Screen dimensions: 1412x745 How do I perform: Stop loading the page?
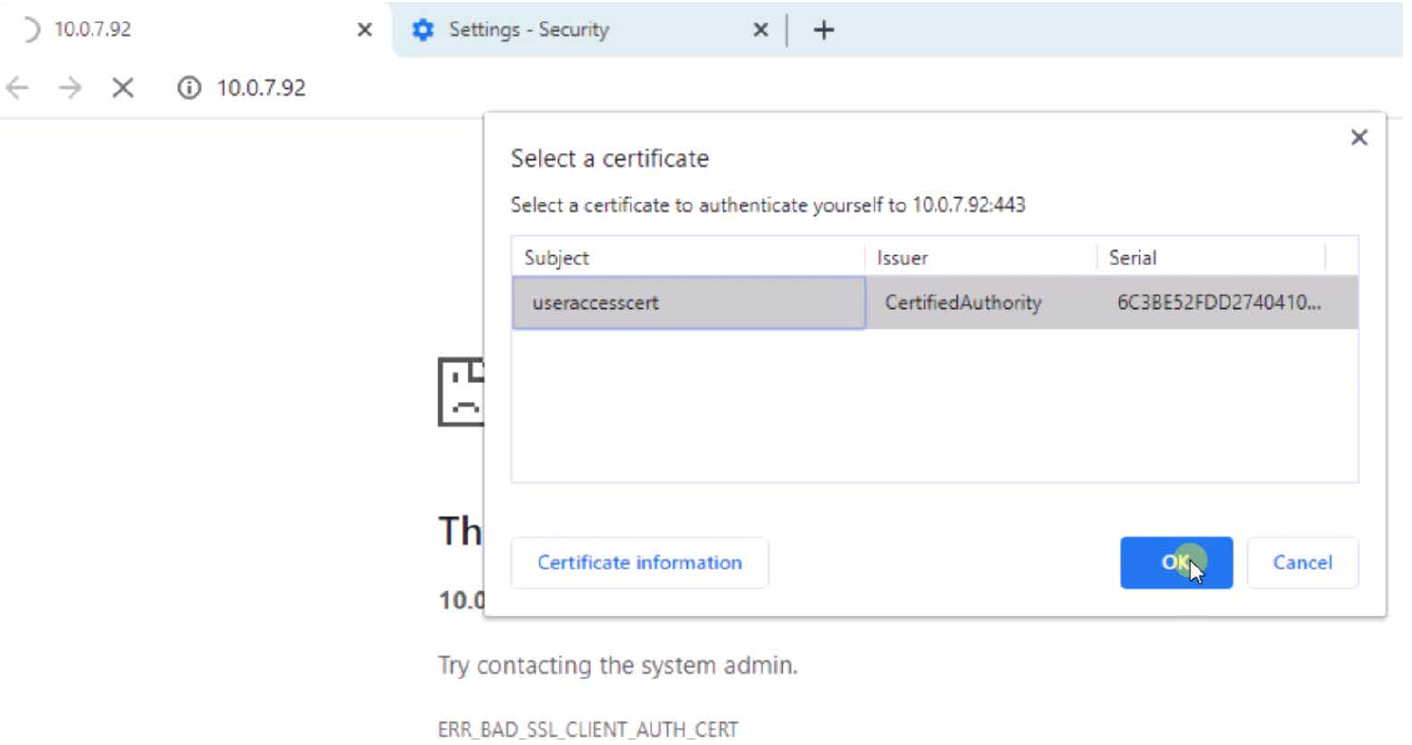[123, 88]
